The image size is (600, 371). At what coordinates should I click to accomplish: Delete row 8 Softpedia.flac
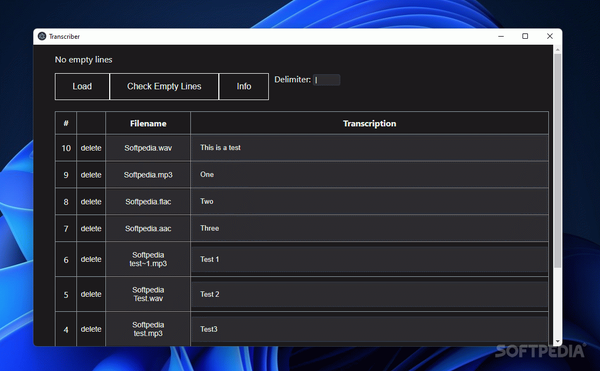pos(91,202)
